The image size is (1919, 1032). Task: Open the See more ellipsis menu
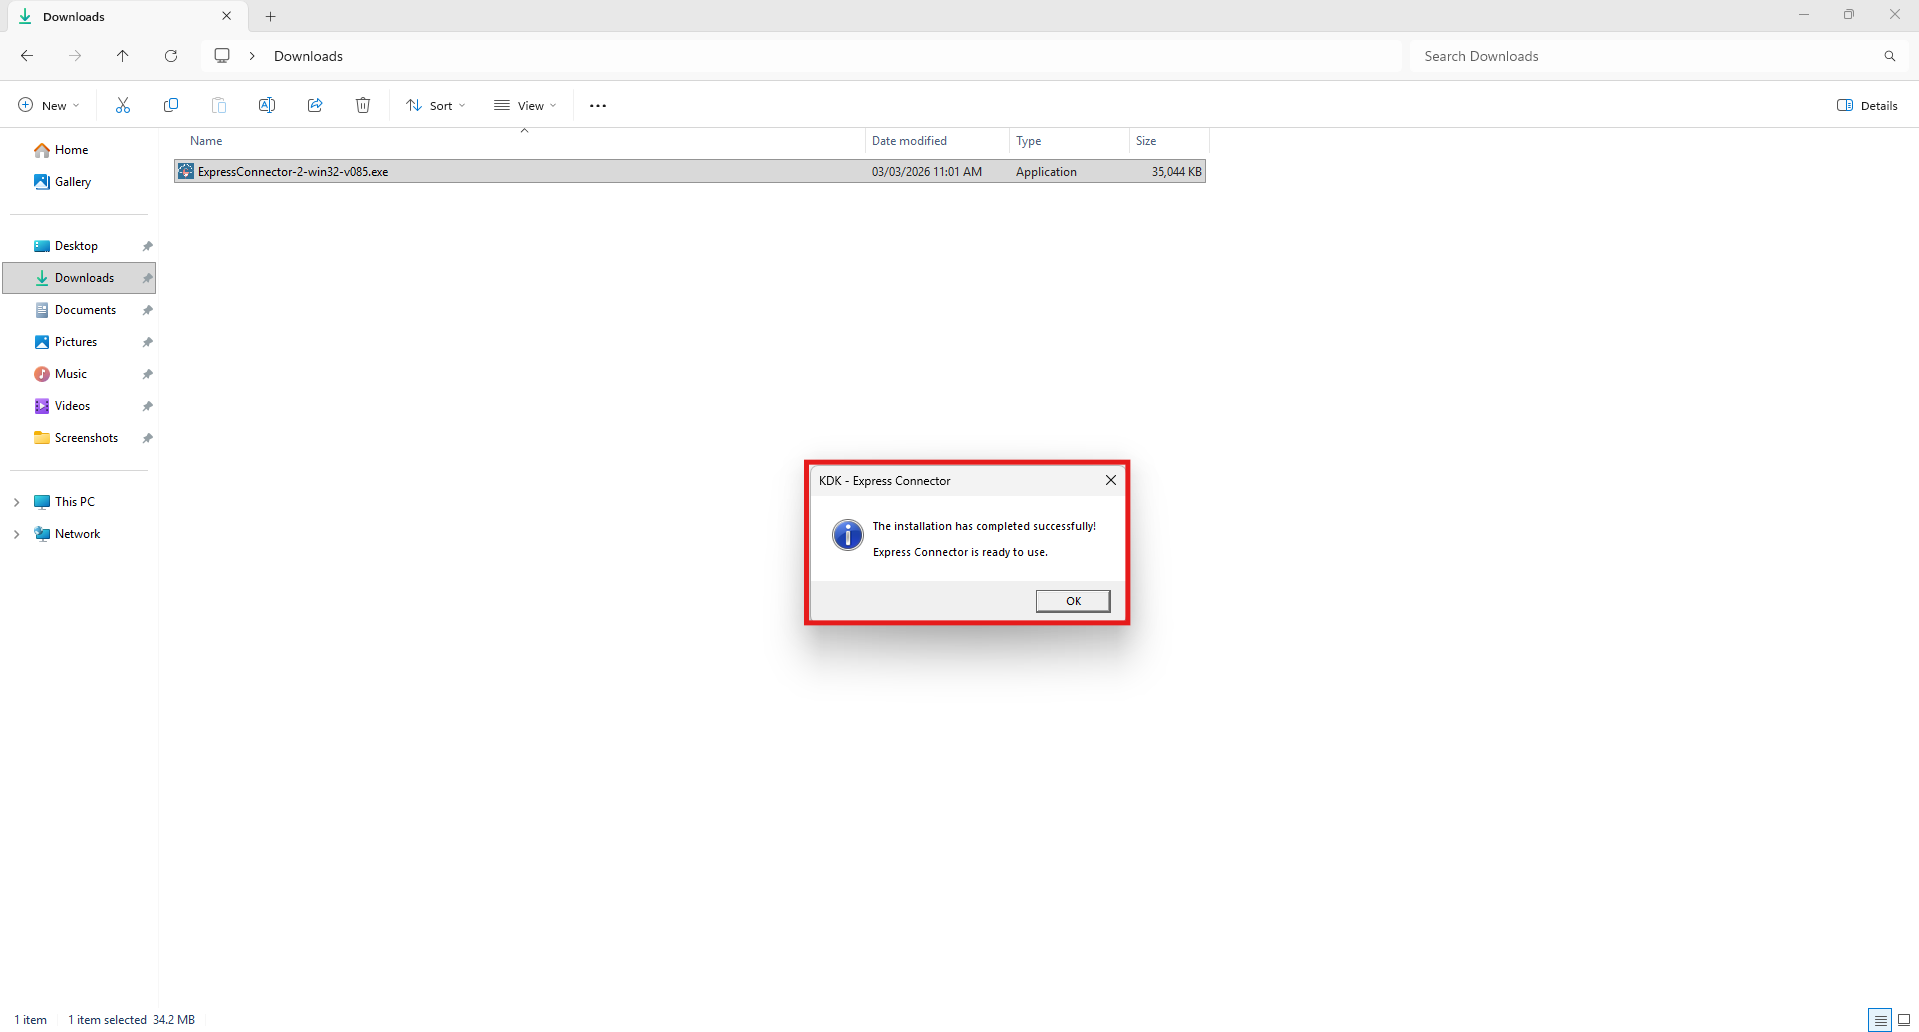[598, 106]
